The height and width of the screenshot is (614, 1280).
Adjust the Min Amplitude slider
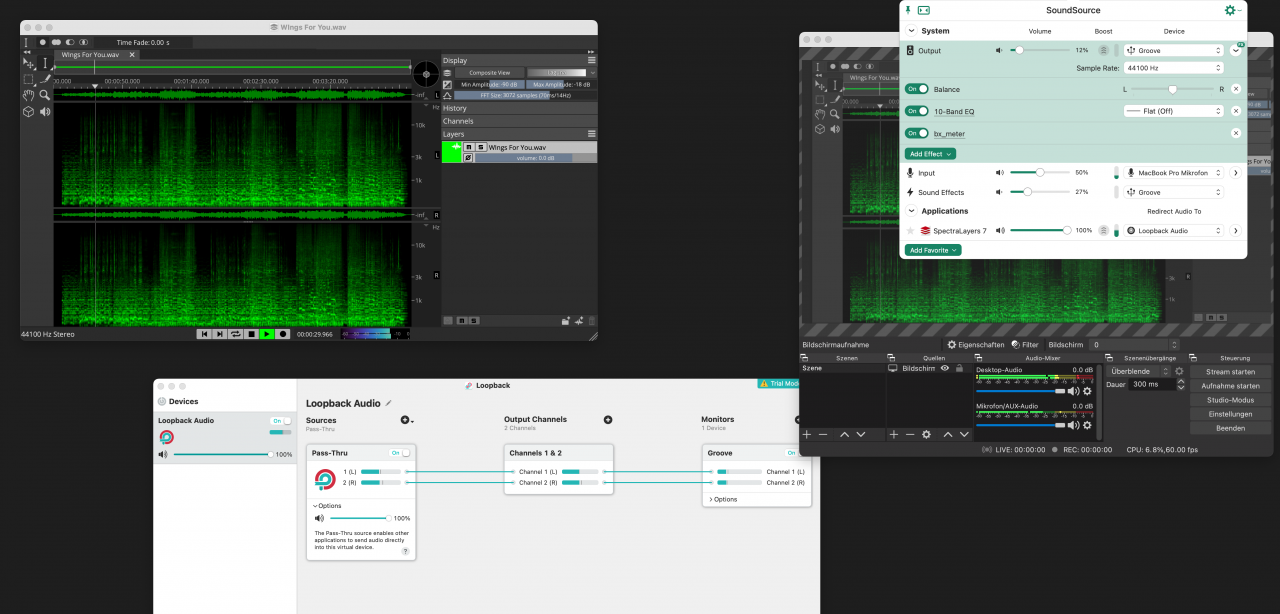tap(490, 85)
